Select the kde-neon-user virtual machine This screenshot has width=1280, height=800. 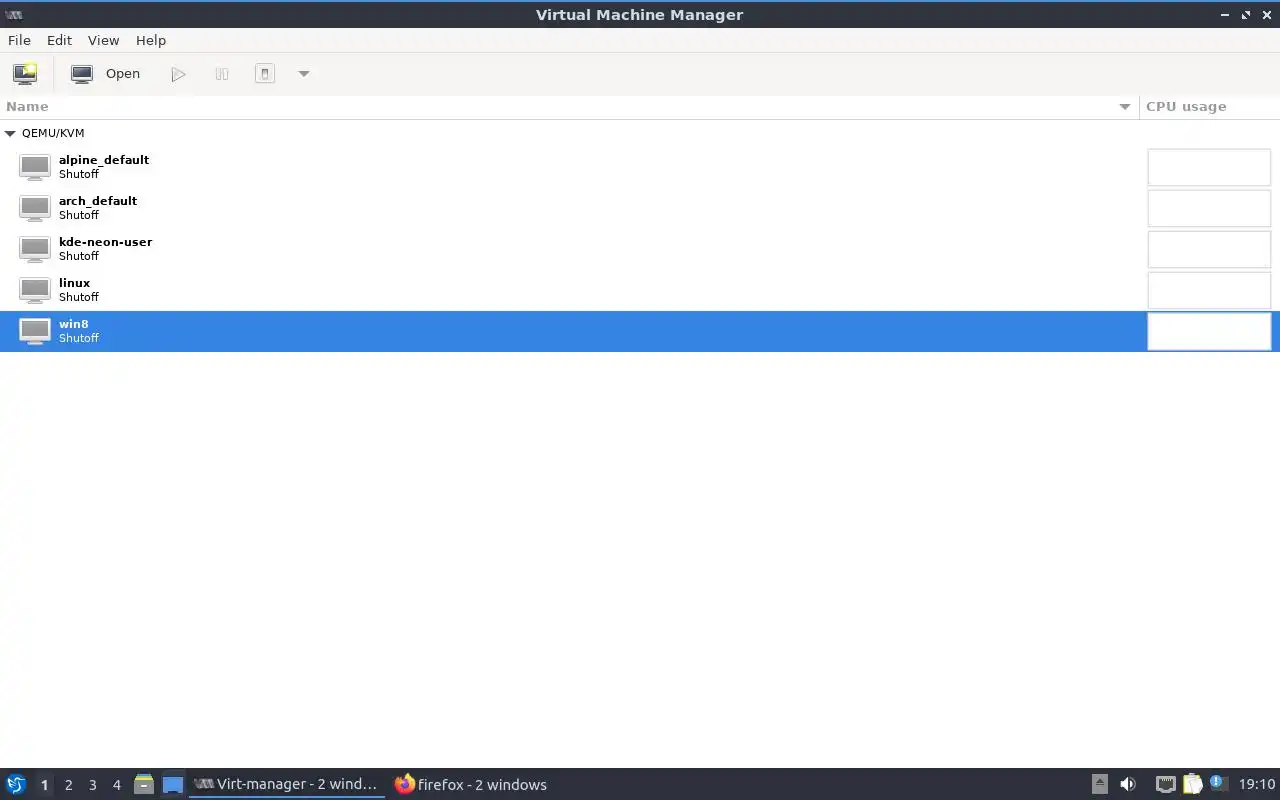pyautogui.click(x=640, y=249)
